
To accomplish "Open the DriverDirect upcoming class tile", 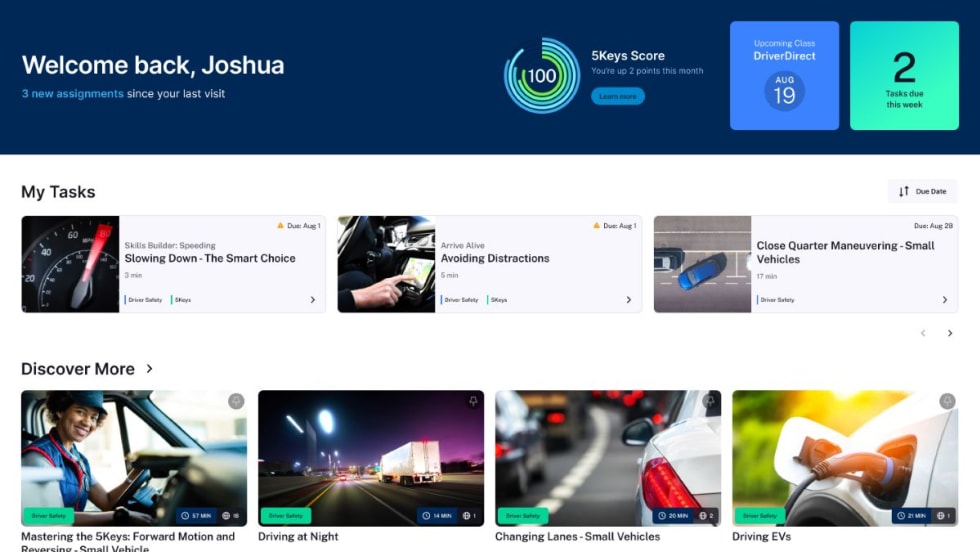I will 784,76.
